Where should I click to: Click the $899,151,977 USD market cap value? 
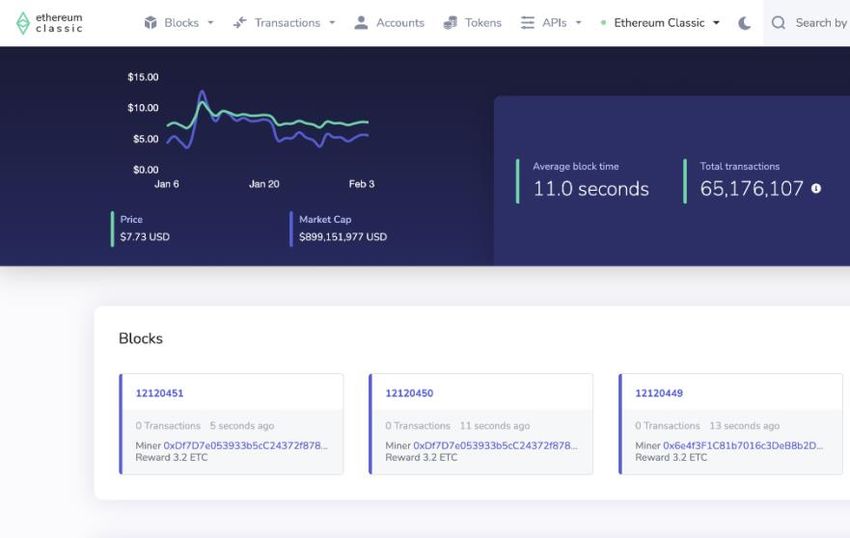tap(343, 237)
